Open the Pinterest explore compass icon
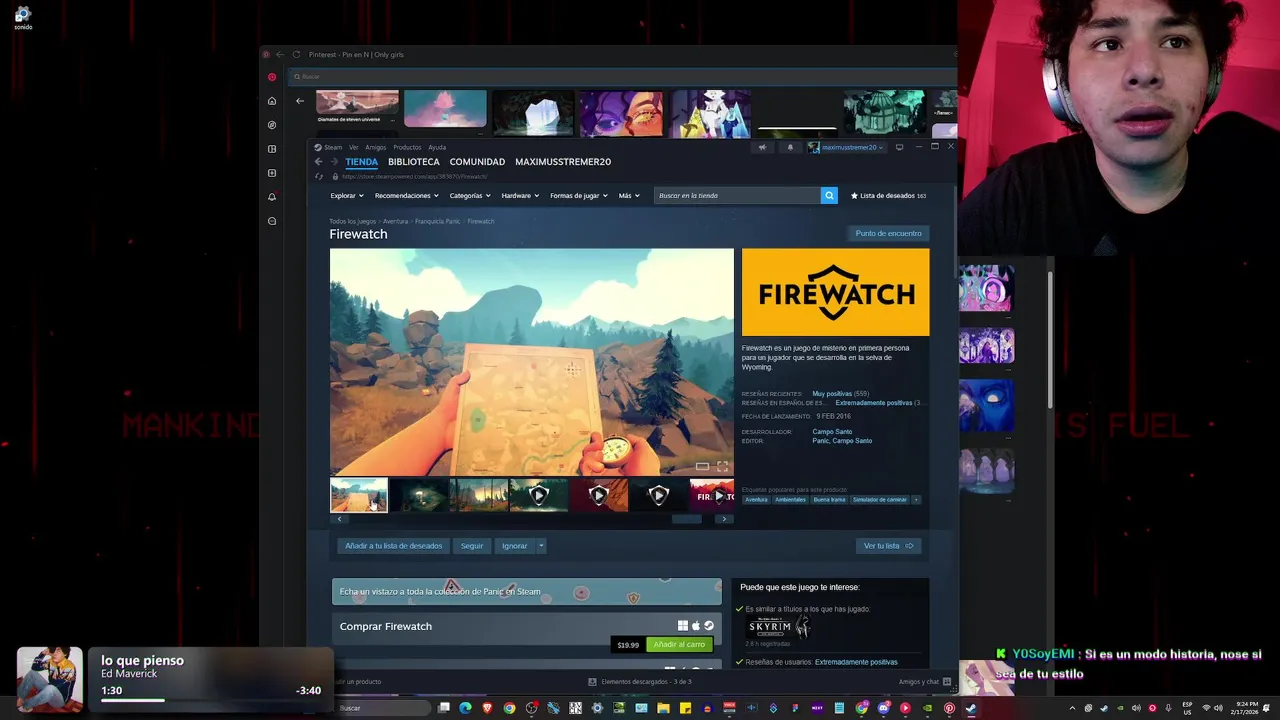The width and height of the screenshot is (1280, 720). [x=272, y=125]
